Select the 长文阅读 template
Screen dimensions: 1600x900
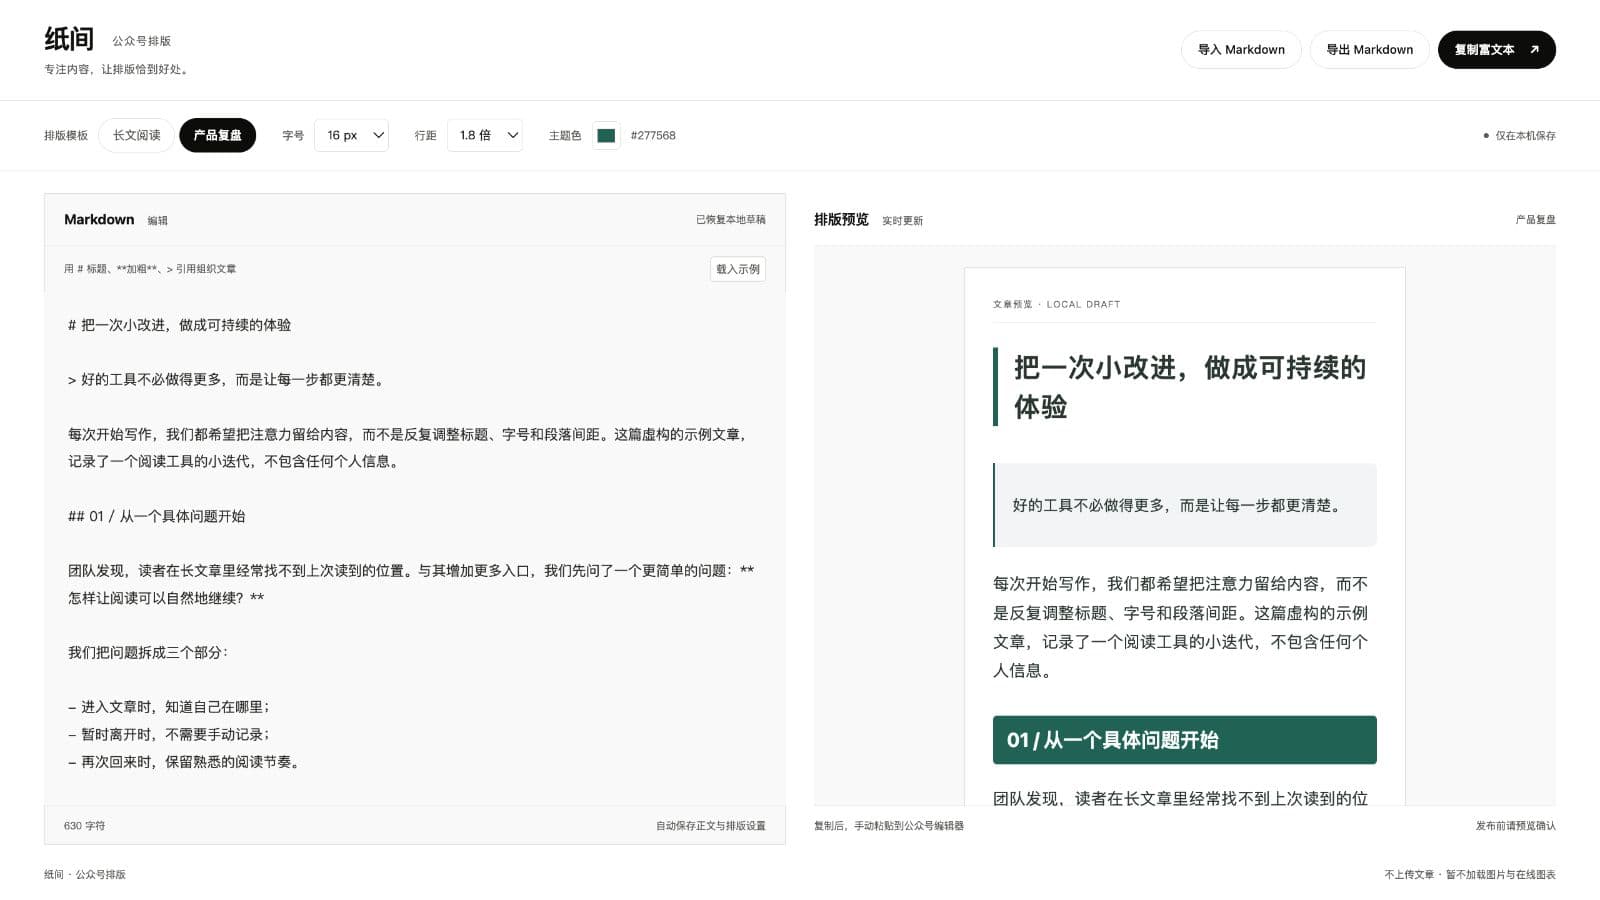tap(136, 135)
